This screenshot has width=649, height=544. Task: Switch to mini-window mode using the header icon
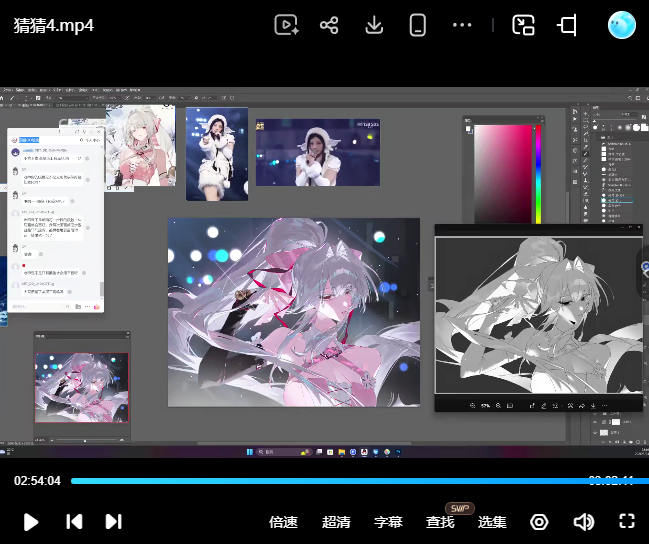(523, 25)
